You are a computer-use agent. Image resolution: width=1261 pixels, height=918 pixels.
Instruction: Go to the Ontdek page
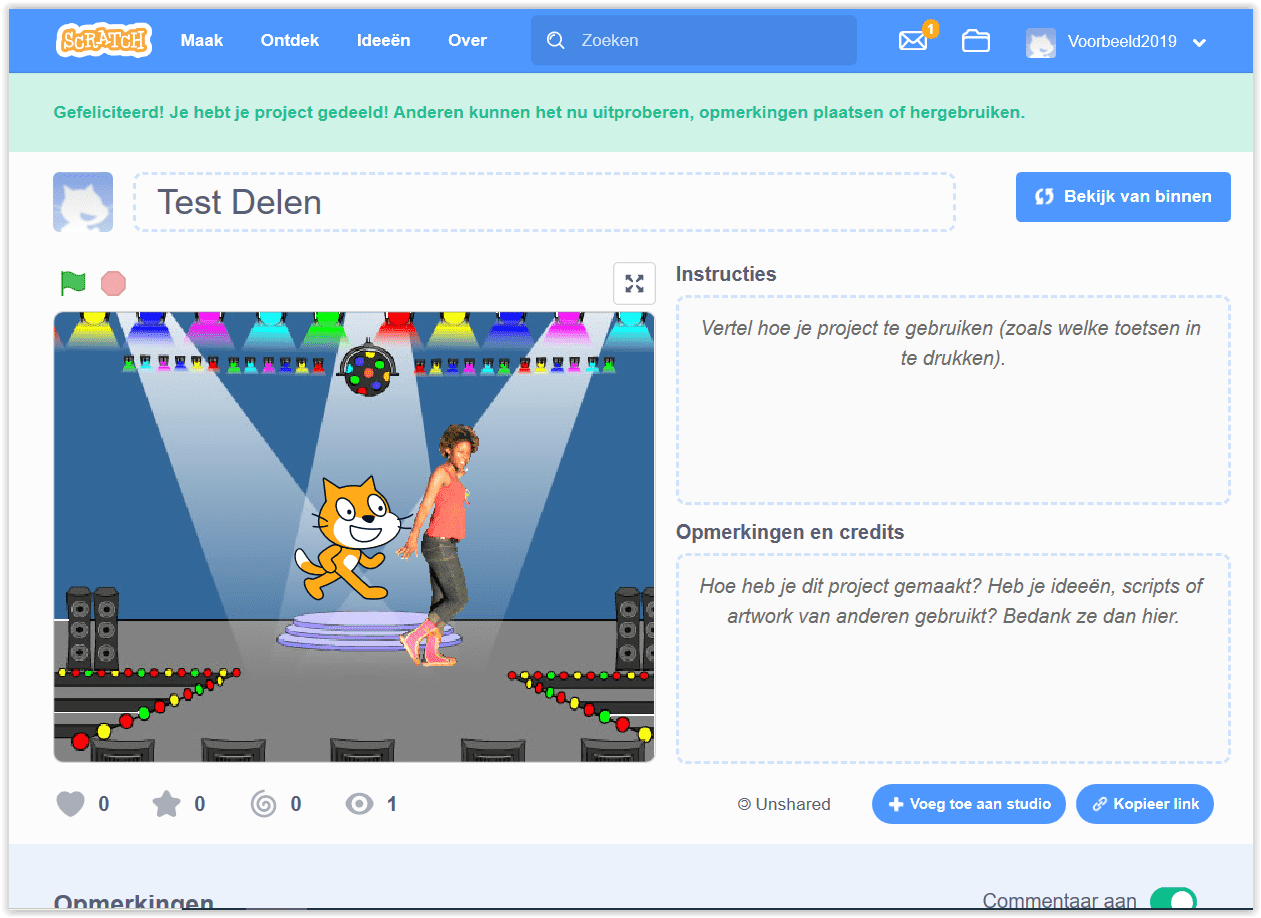[x=290, y=41]
